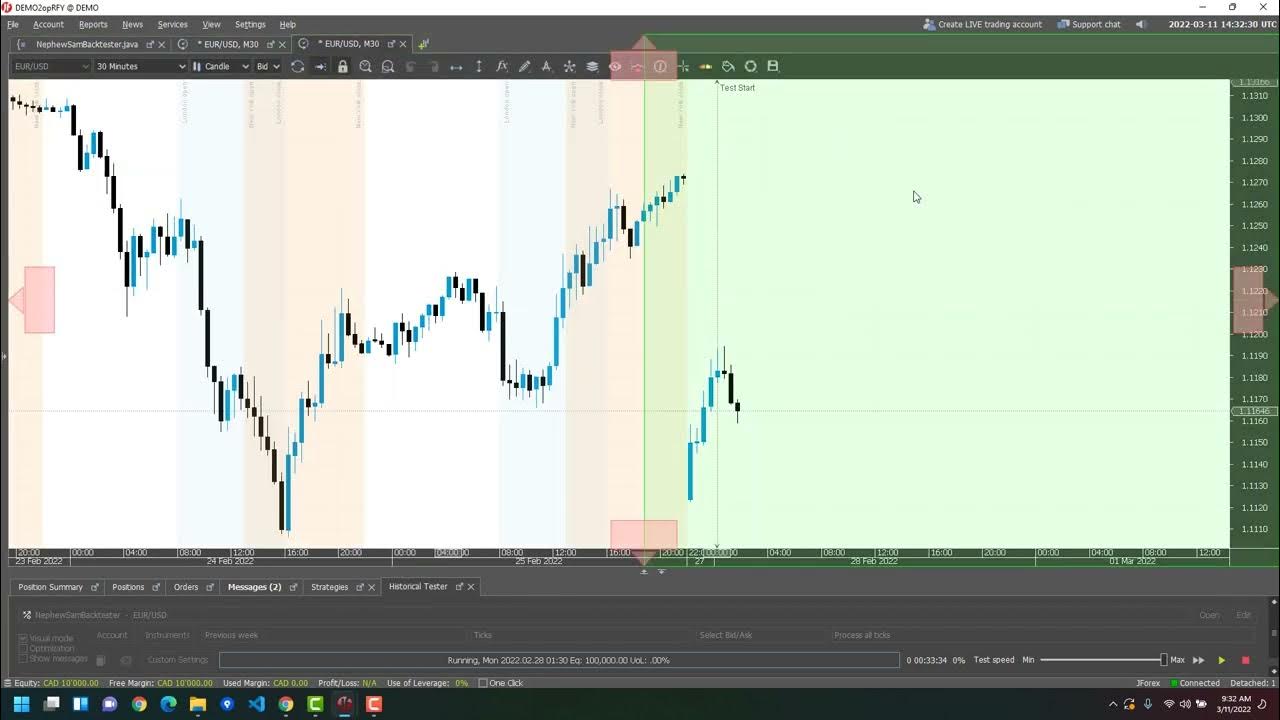The height and width of the screenshot is (720, 1280).
Task: Select the text annotation A tool
Action: (546, 66)
